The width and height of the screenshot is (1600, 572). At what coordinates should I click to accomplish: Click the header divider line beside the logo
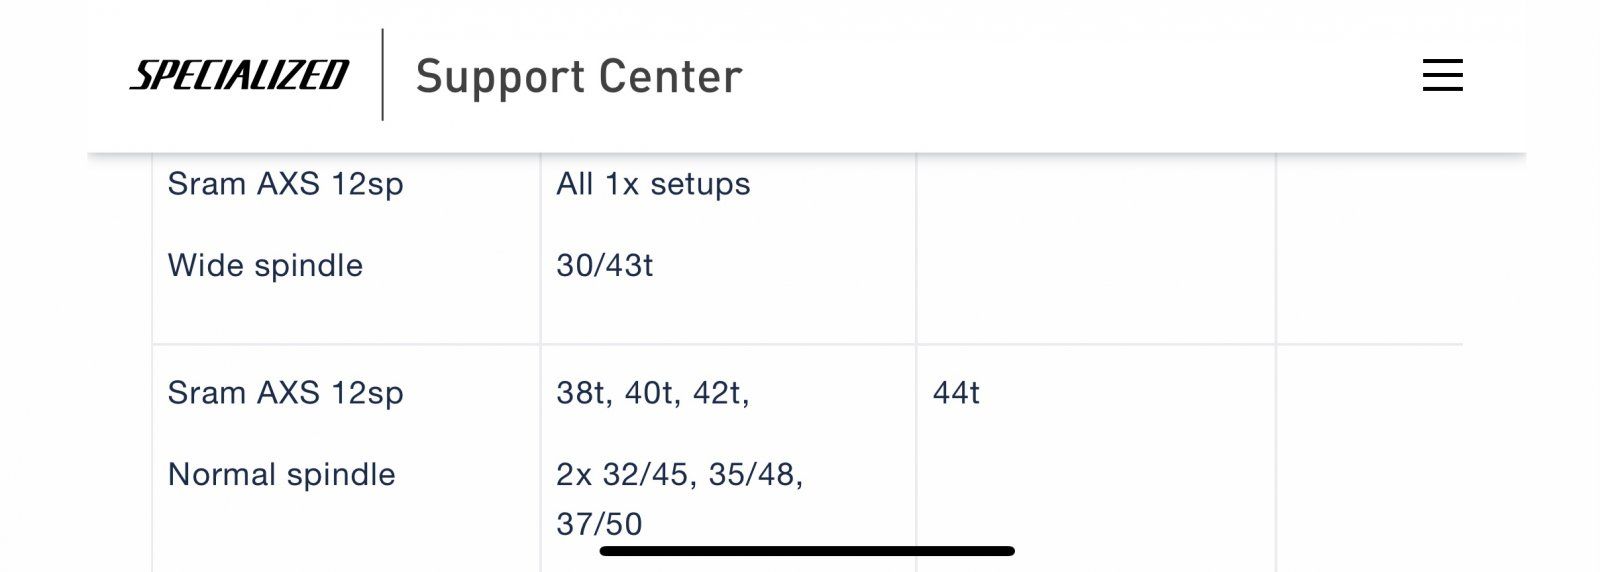[383, 75]
